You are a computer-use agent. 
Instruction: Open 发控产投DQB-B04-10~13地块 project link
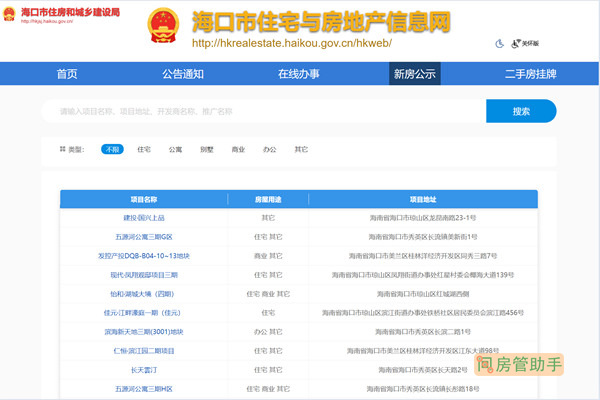tap(144, 256)
